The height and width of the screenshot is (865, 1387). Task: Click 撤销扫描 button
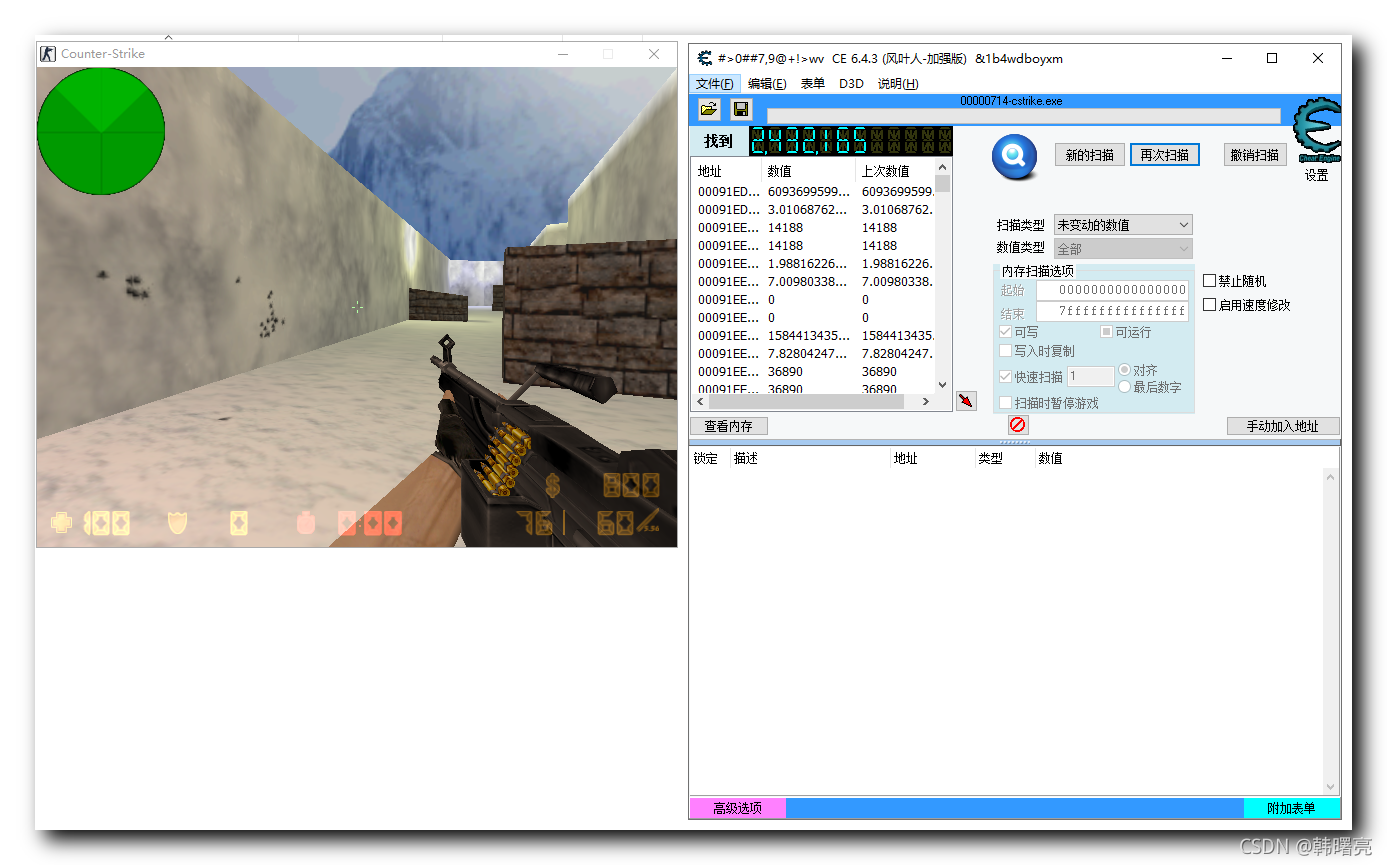pos(1255,155)
